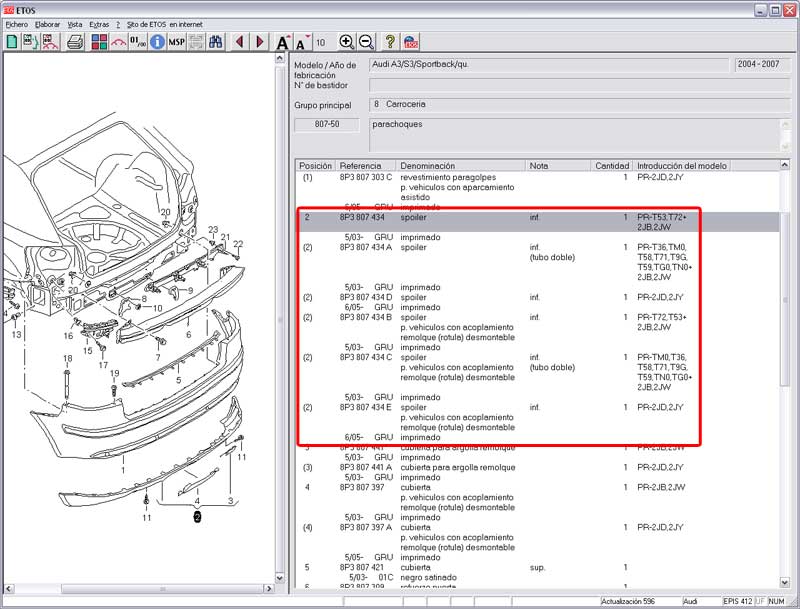Click the font size field showing 10

click(321, 42)
